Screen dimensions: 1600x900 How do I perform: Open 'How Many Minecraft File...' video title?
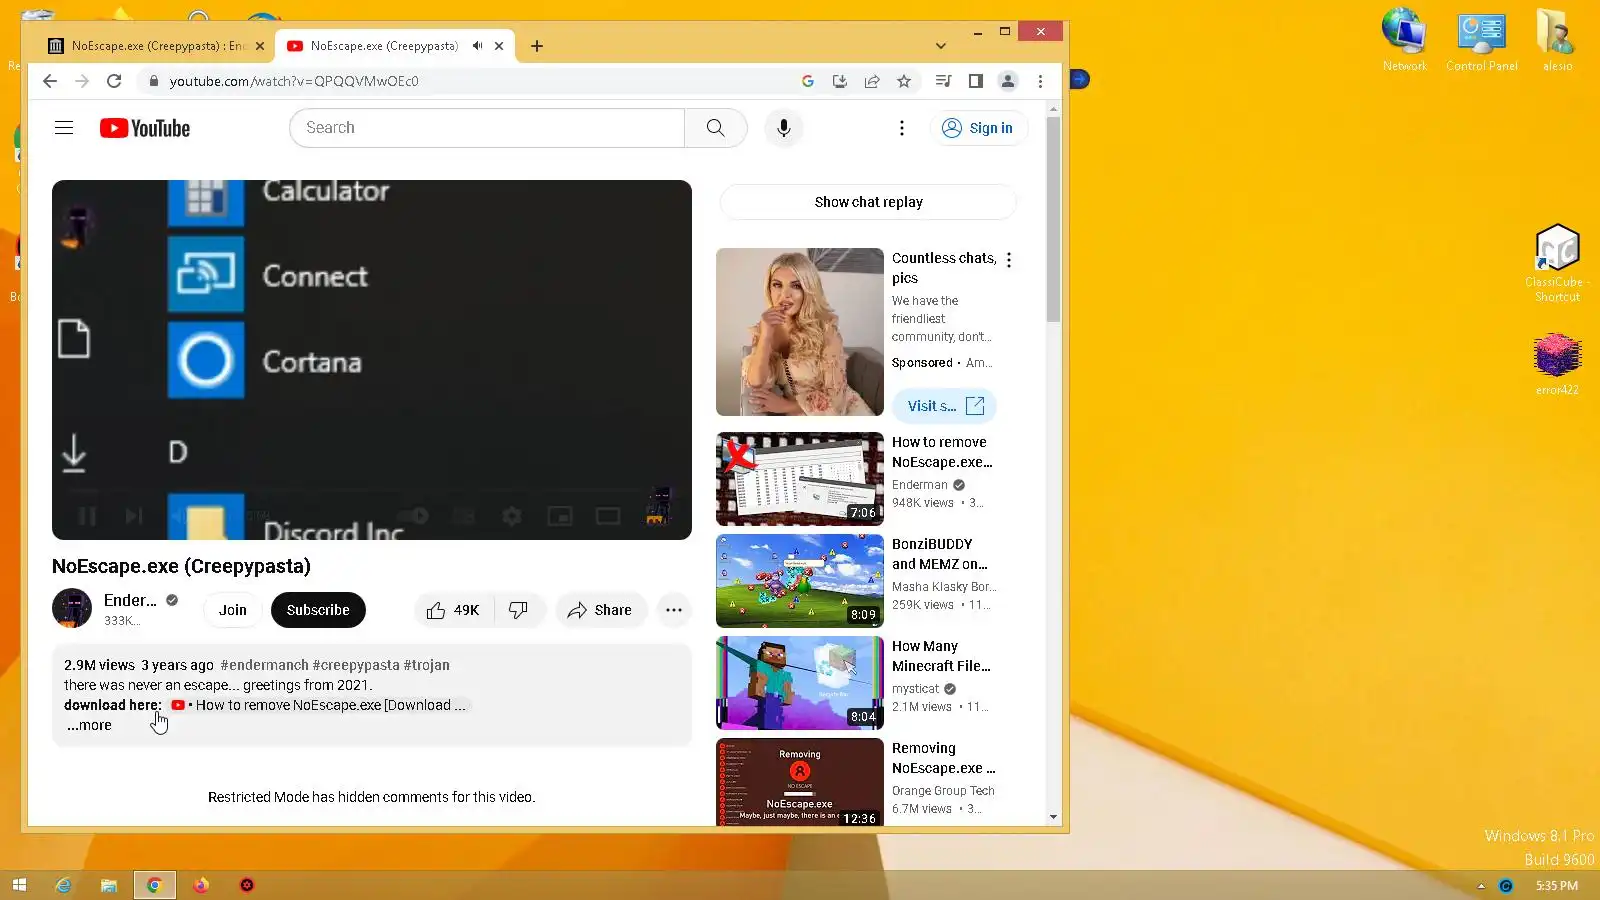(x=941, y=656)
